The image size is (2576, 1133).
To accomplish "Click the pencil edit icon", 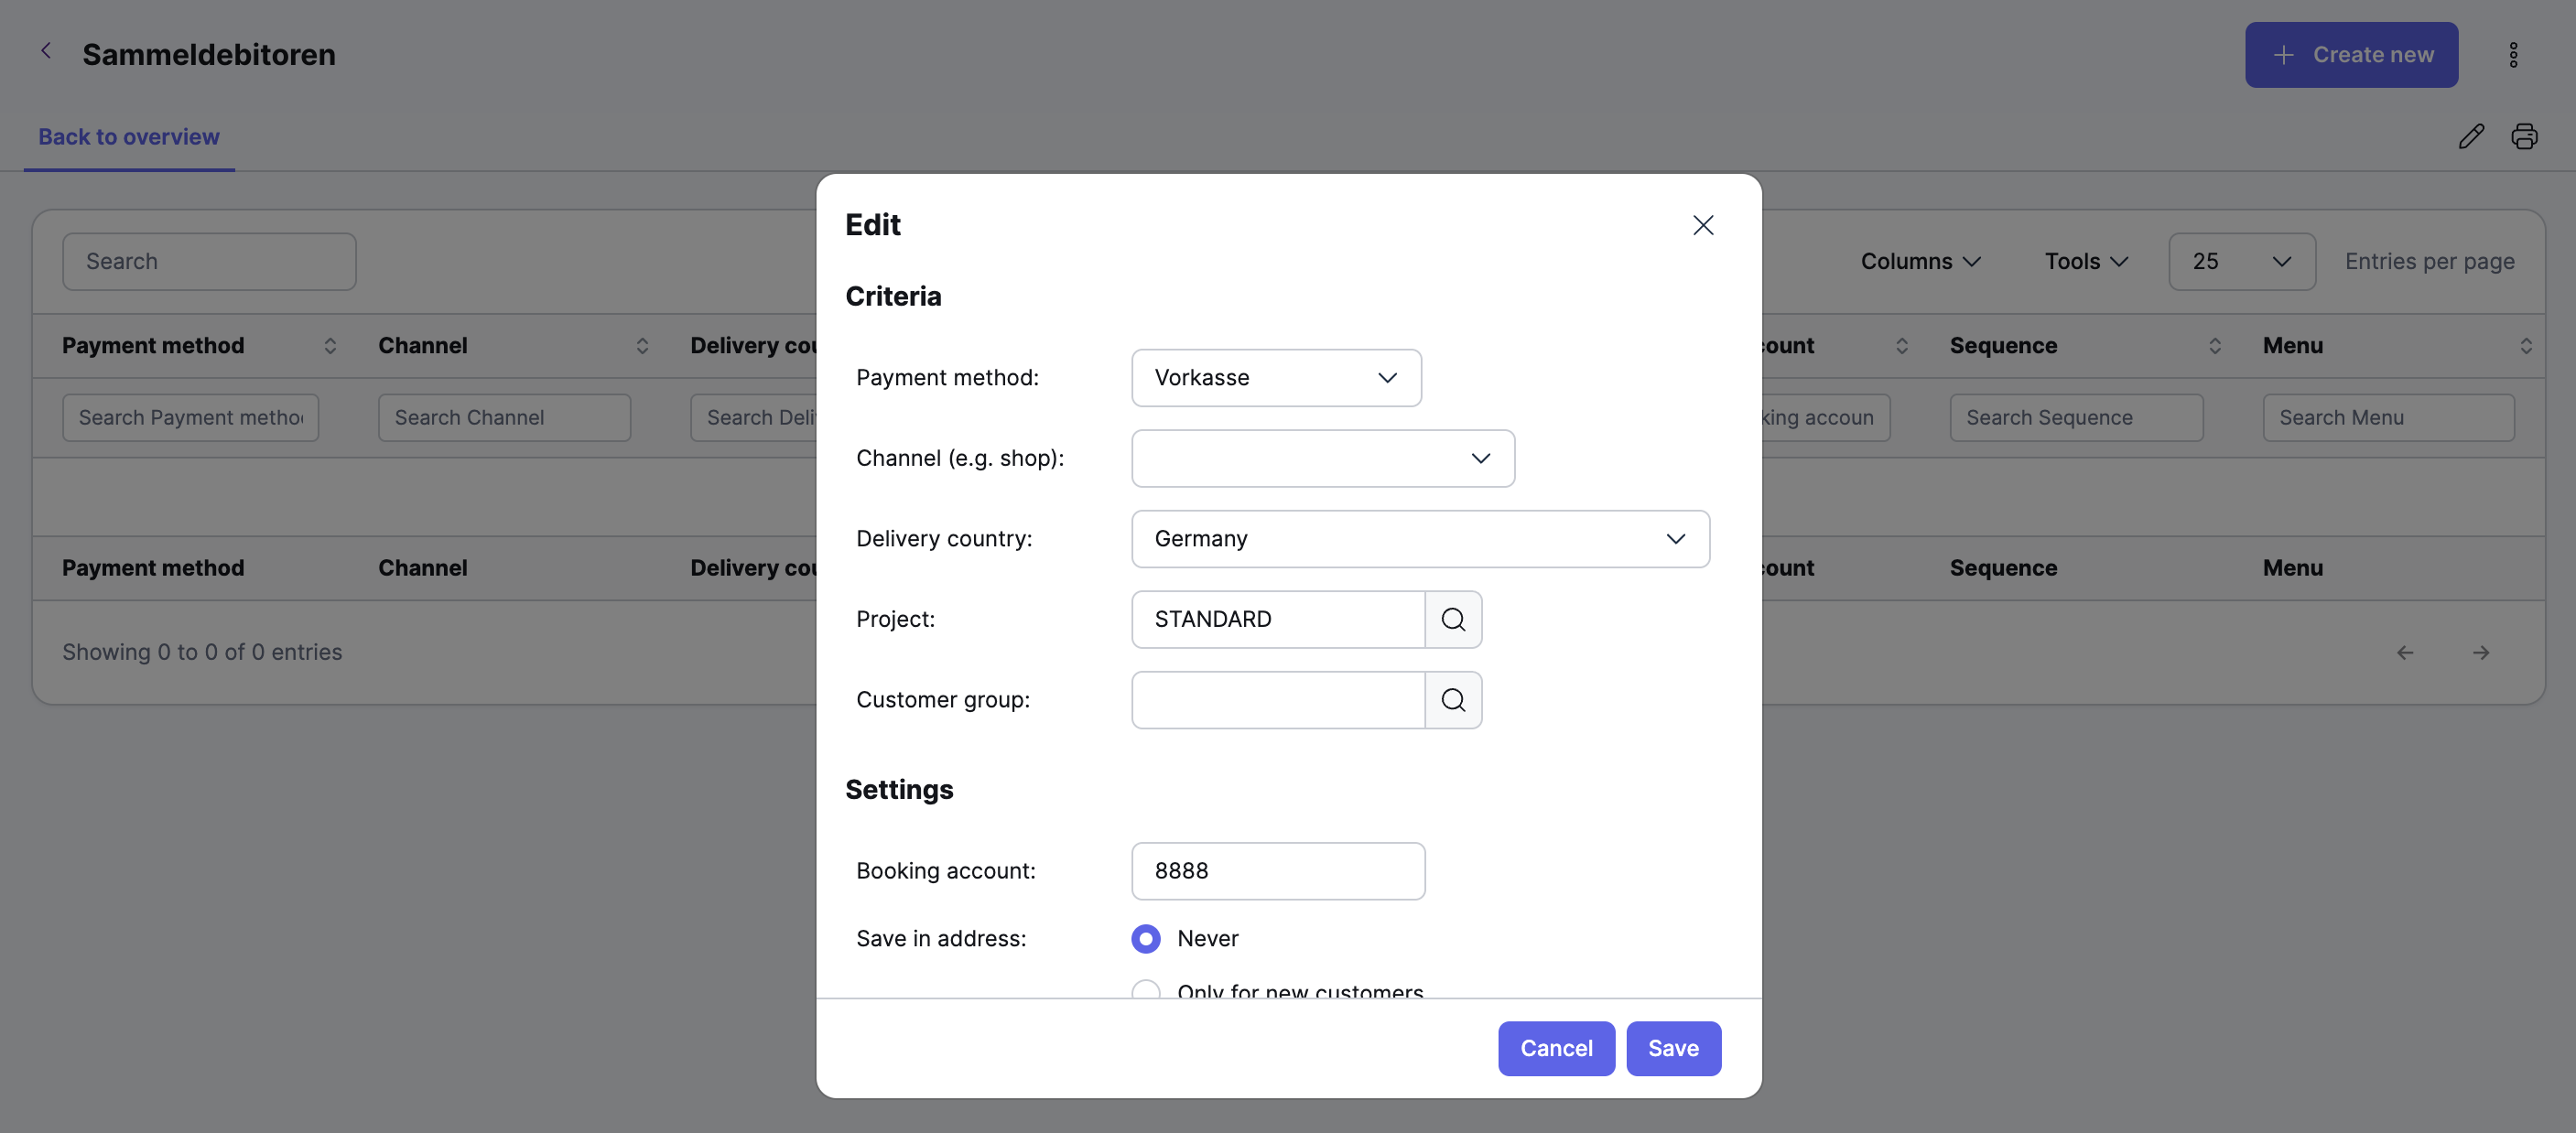I will click(x=2471, y=136).
